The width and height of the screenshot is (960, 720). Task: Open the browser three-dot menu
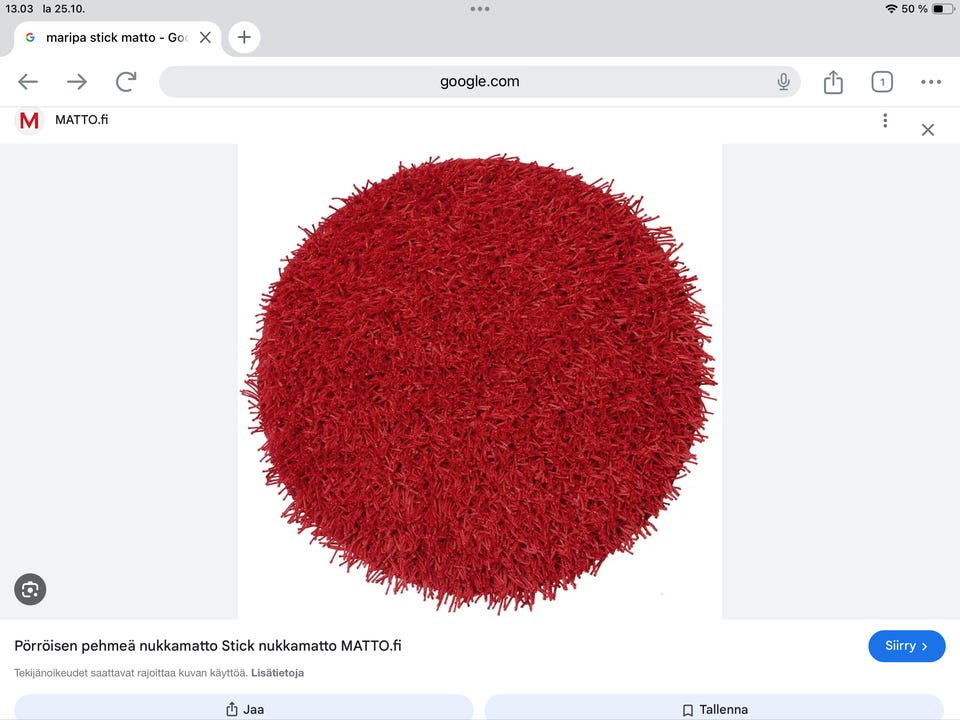click(x=931, y=81)
